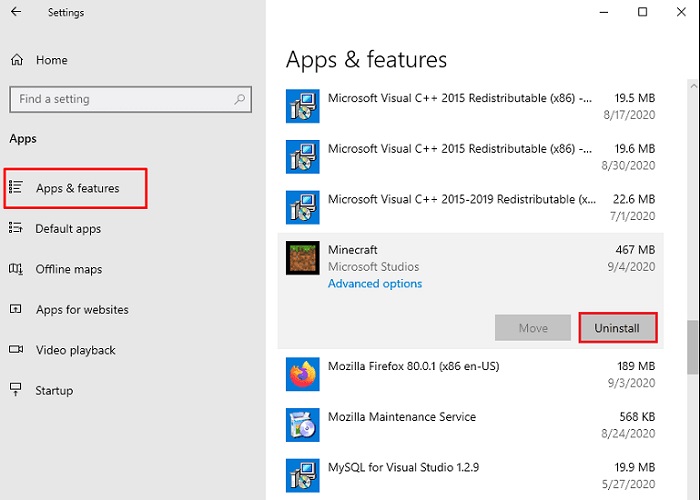Click the 19.6 MB Visual C++ 2015 icon

(303, 157)
